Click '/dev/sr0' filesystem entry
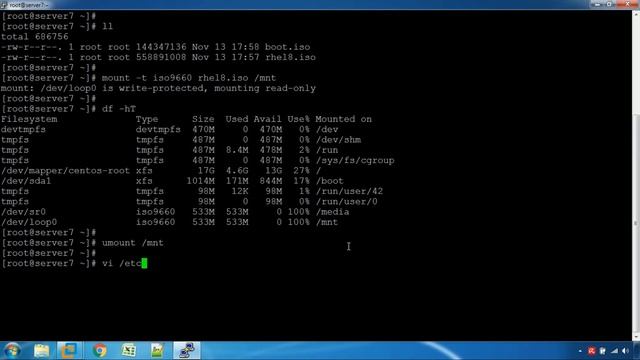Viewport: 640px width, 360px height. click(x=23, y=212)
